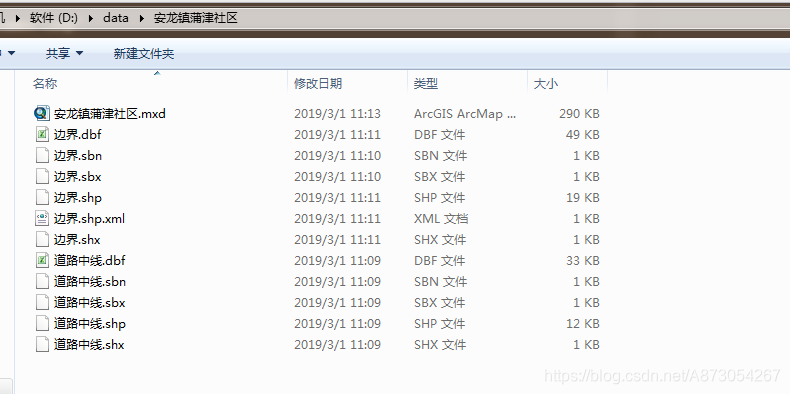Image resolution: width=790 pixels, height=394 pixels.
Task: Click the icon of 道路中线.dbf
Action: pyautogui.click(x=42, y=260)
